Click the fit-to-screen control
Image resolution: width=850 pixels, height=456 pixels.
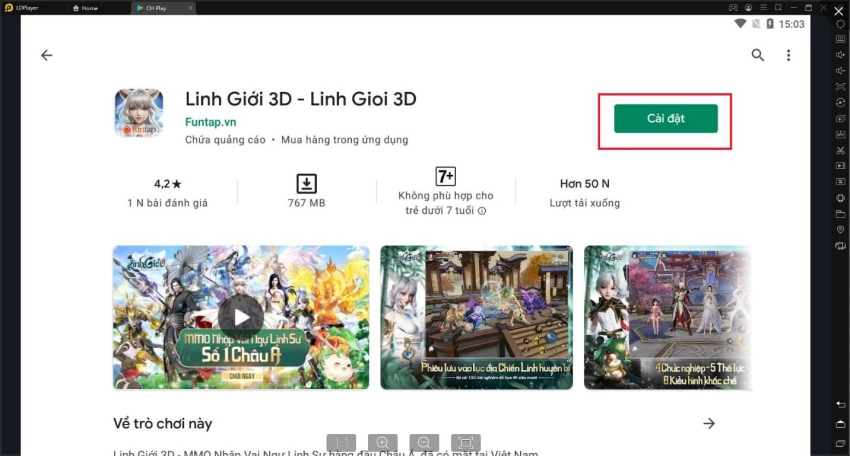[466, 442]
